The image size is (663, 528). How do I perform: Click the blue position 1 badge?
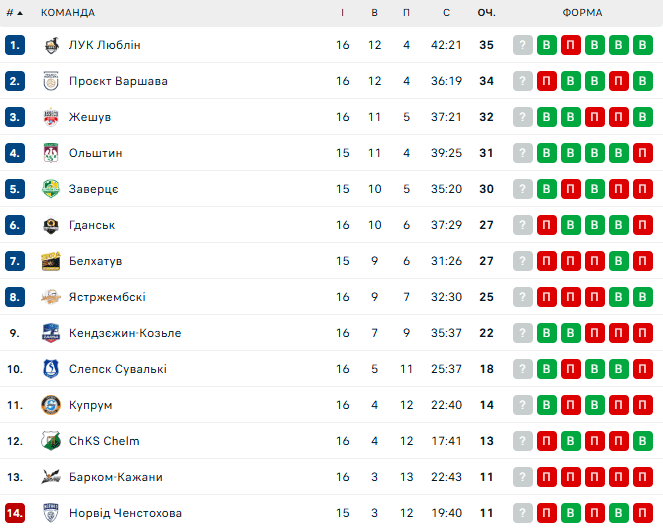(14, 45)
